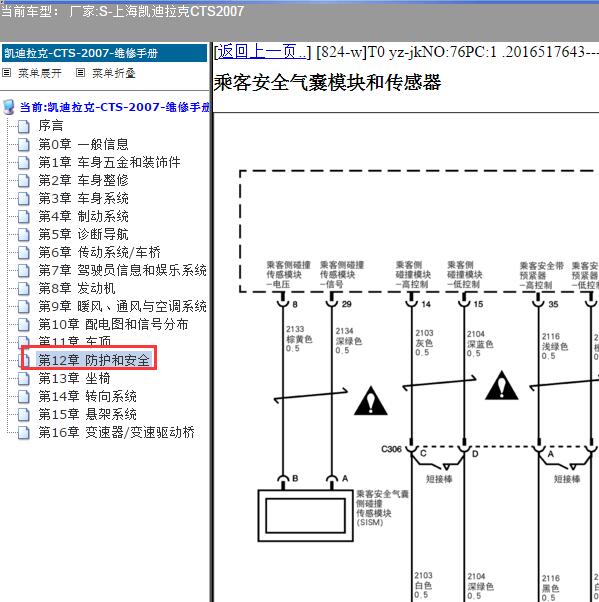Click the page icon beside 第1章
599x602 pixels.
[23, 163]
